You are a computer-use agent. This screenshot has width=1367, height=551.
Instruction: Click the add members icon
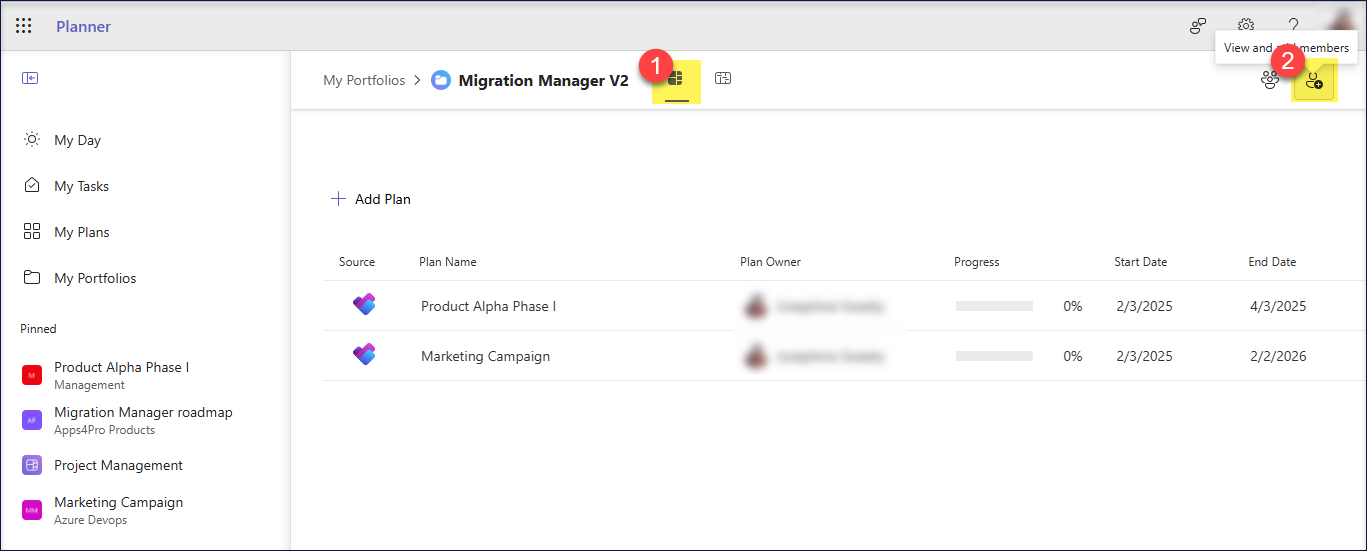coord(1314,82)
